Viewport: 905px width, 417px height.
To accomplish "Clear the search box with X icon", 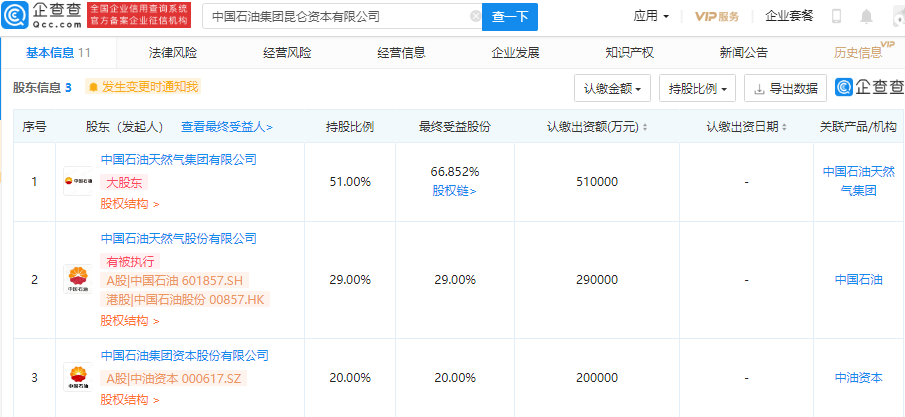I will 476,17.
